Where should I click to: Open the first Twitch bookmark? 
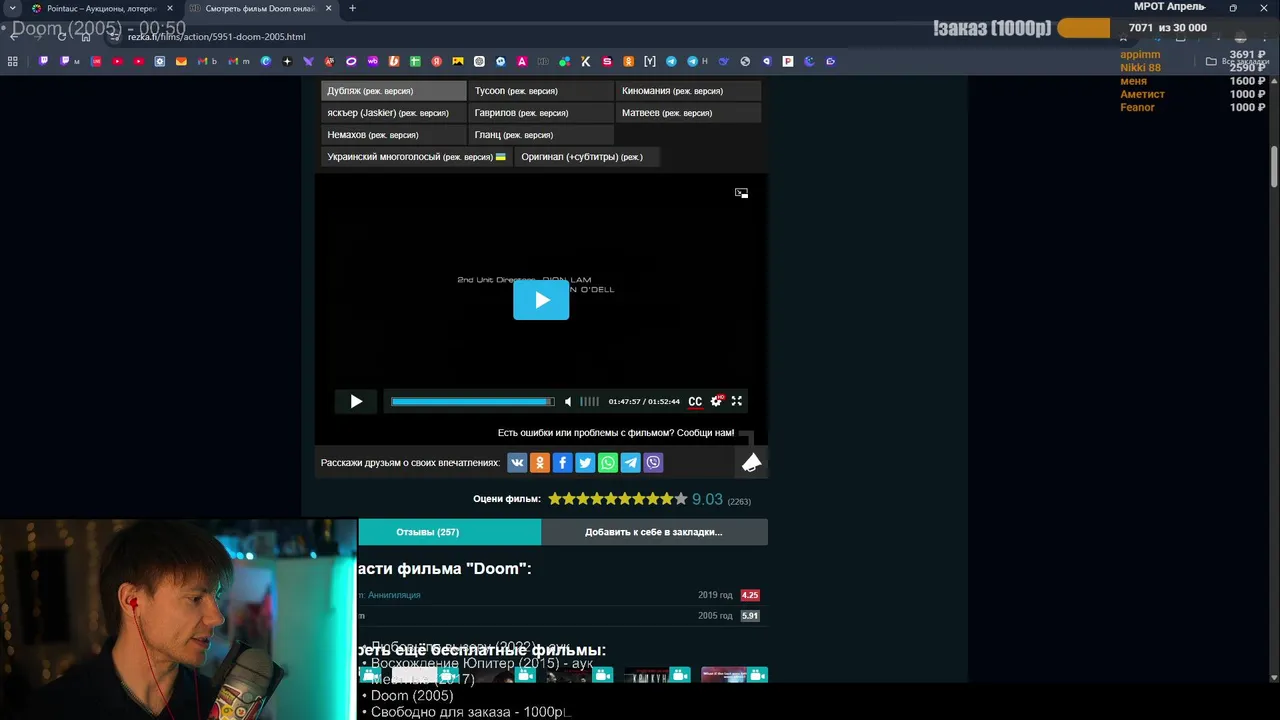[x=44, y=61]
